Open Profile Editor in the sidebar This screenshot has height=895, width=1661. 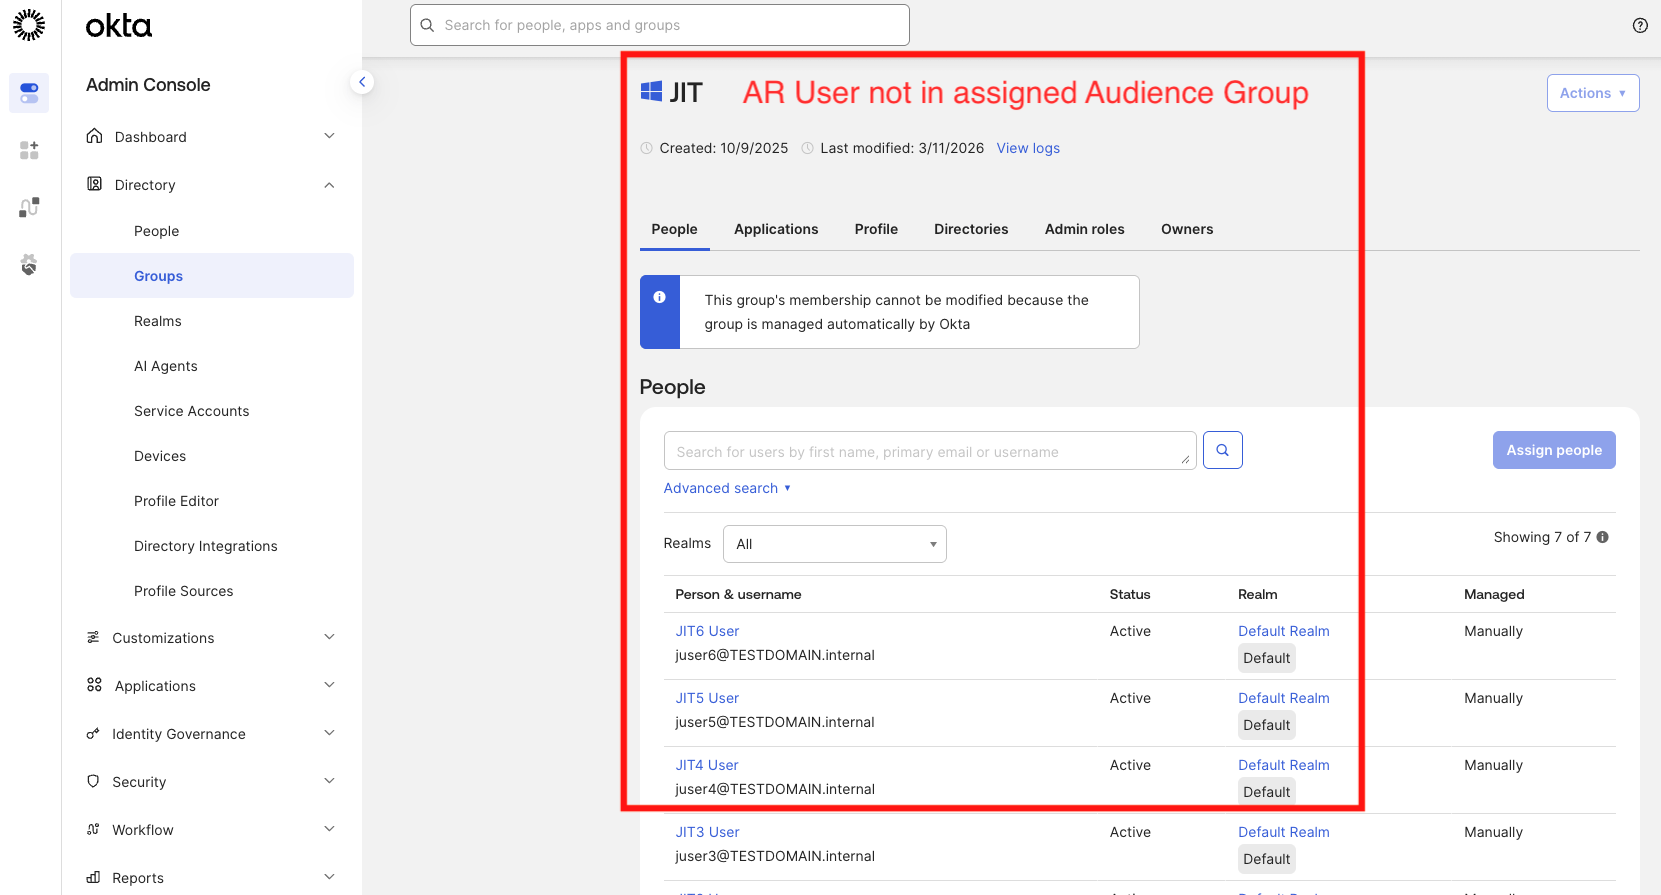[176, 501]
